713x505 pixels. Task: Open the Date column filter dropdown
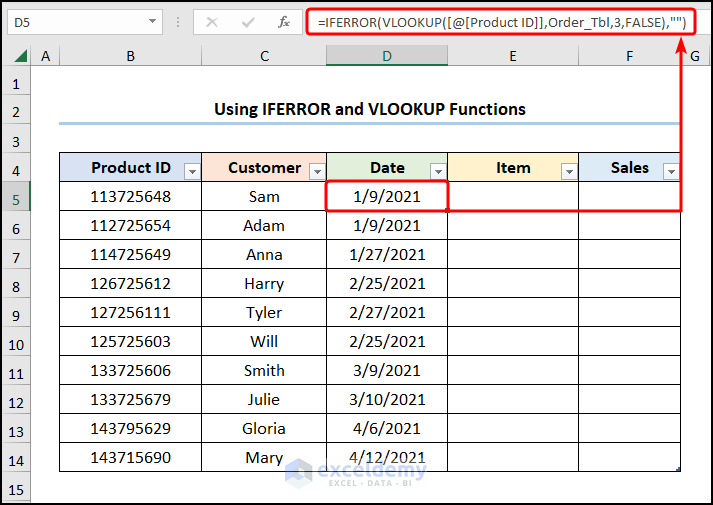point(437,171)
